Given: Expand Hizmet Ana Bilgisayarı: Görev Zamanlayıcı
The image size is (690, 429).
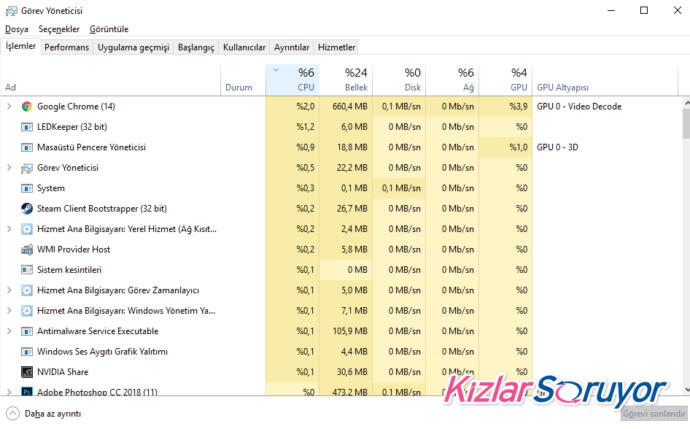Looking at the screenshot, I should [x=9, y=290].
